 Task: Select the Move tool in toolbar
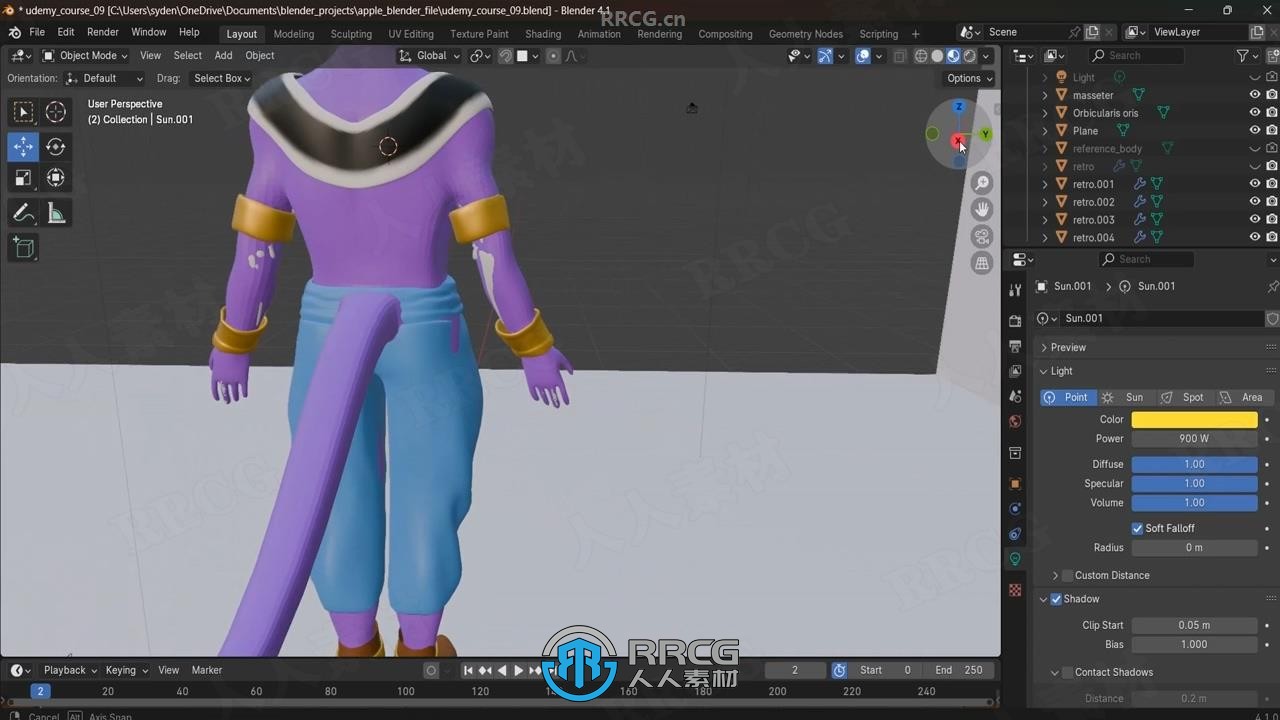23,146
